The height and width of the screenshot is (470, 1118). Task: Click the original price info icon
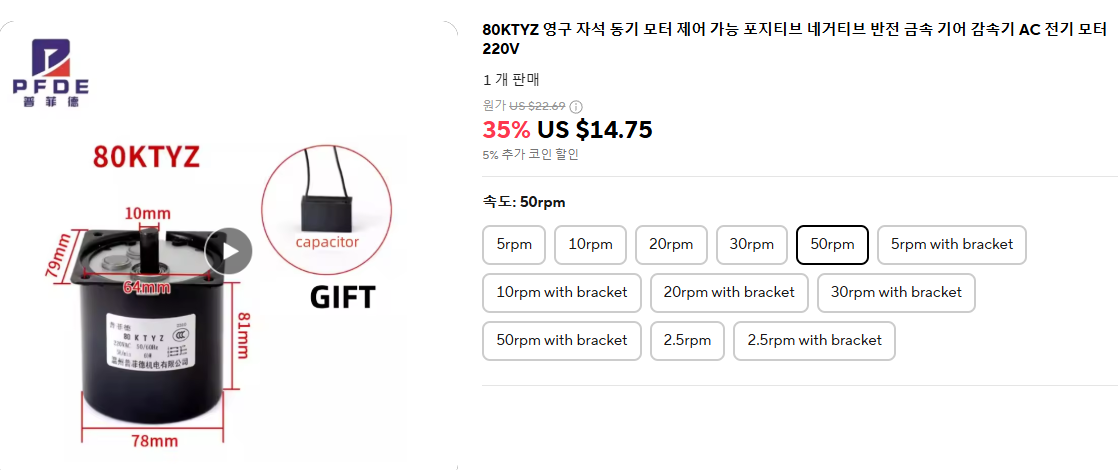(576, 107)
